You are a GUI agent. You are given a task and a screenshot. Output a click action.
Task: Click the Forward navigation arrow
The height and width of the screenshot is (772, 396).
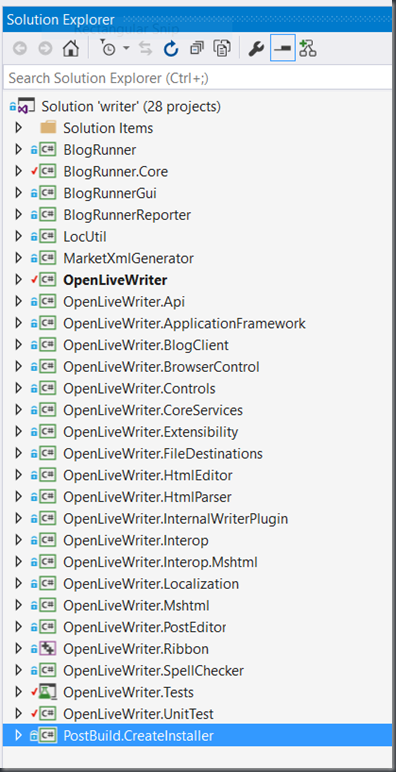[x=45, y=48]
